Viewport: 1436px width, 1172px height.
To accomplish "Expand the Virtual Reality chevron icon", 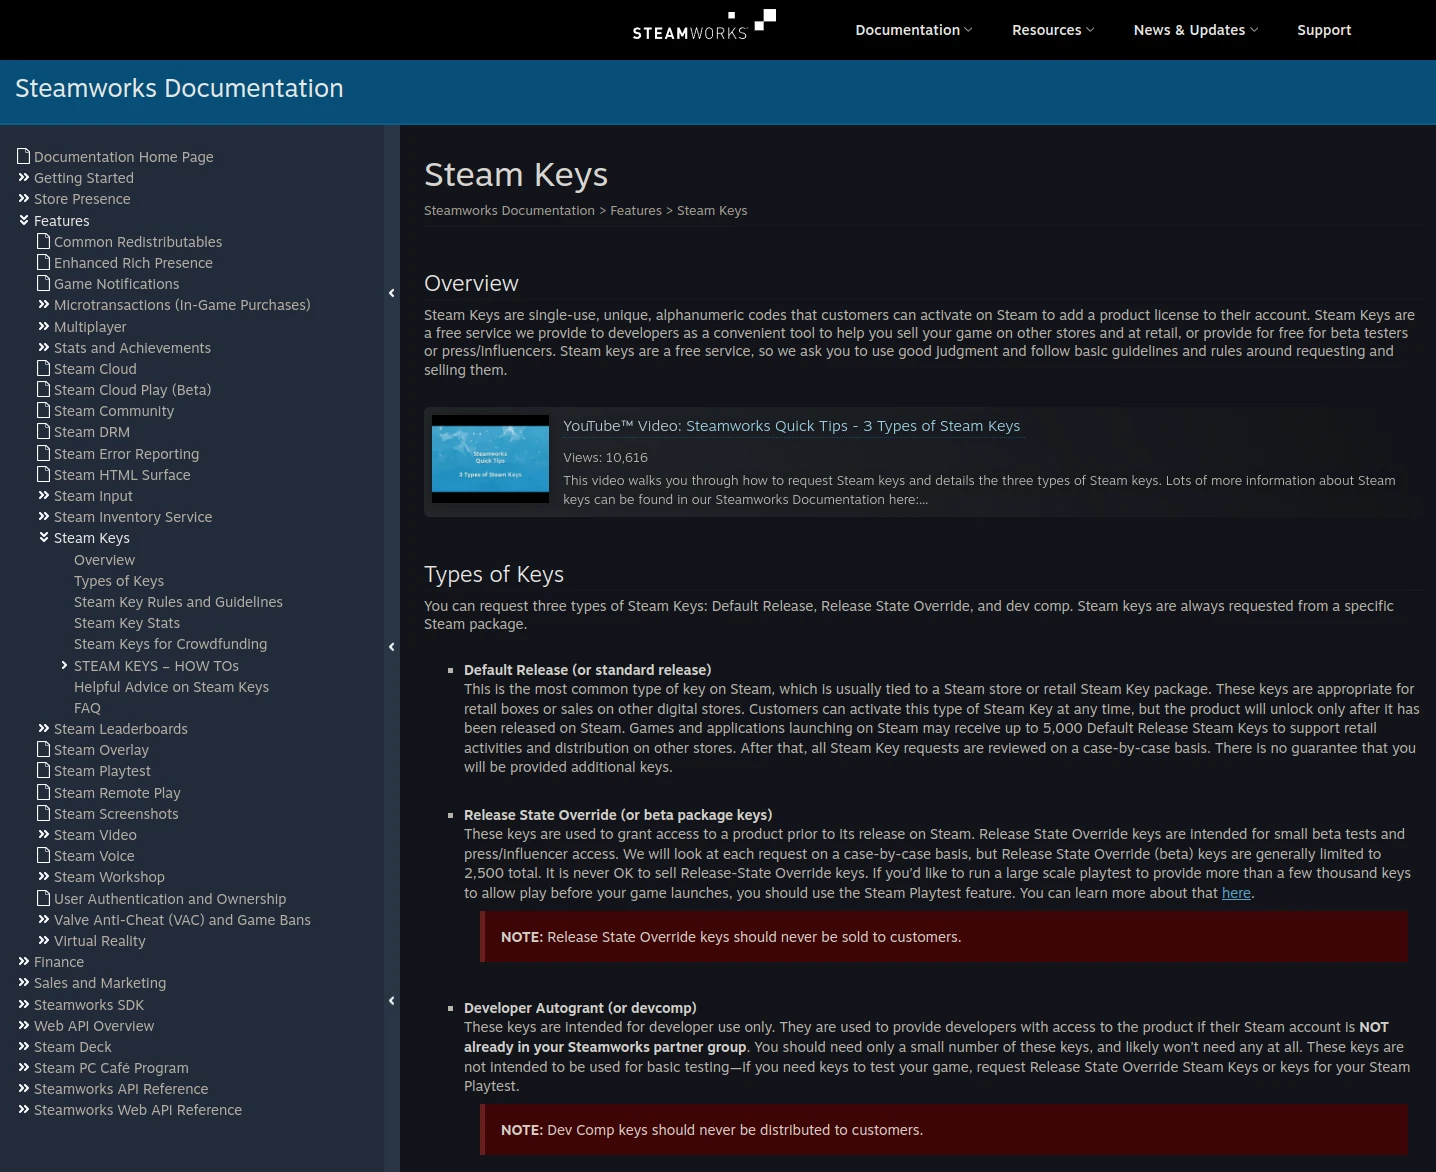I will 44,940.
